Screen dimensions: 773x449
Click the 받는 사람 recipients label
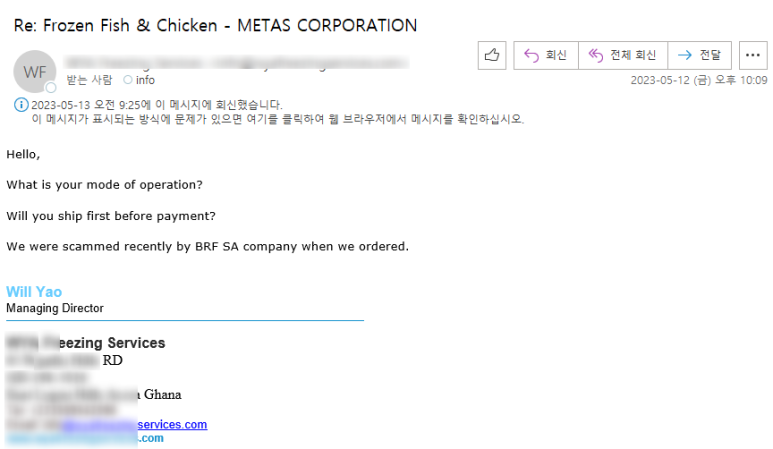click(x=89, y=80)
